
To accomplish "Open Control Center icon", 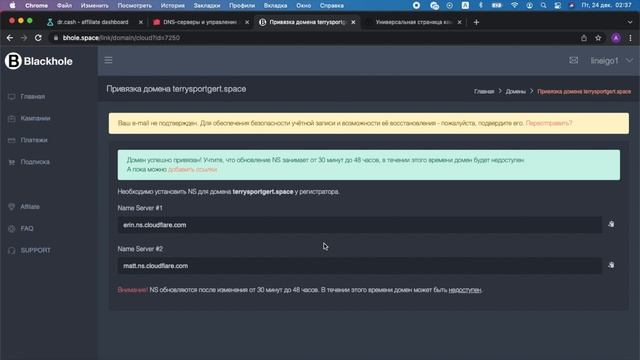I will [x=558, y=5].
